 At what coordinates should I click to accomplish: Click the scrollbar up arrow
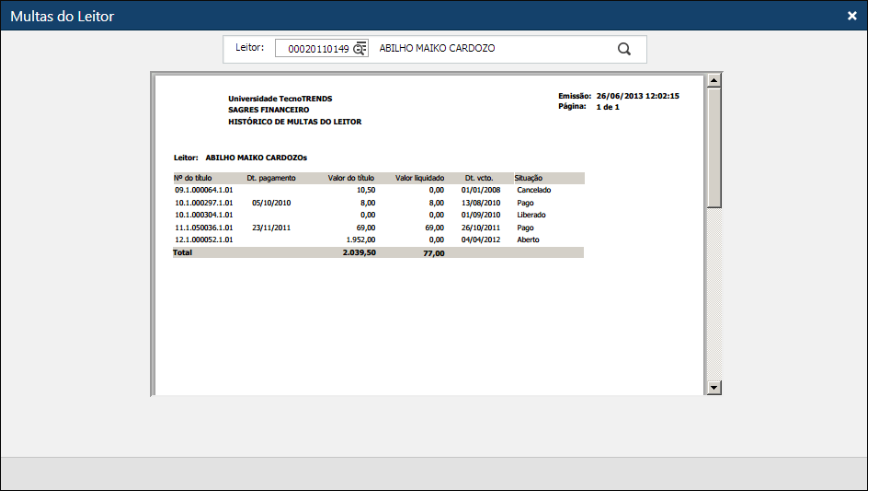(x=714, y=80)
